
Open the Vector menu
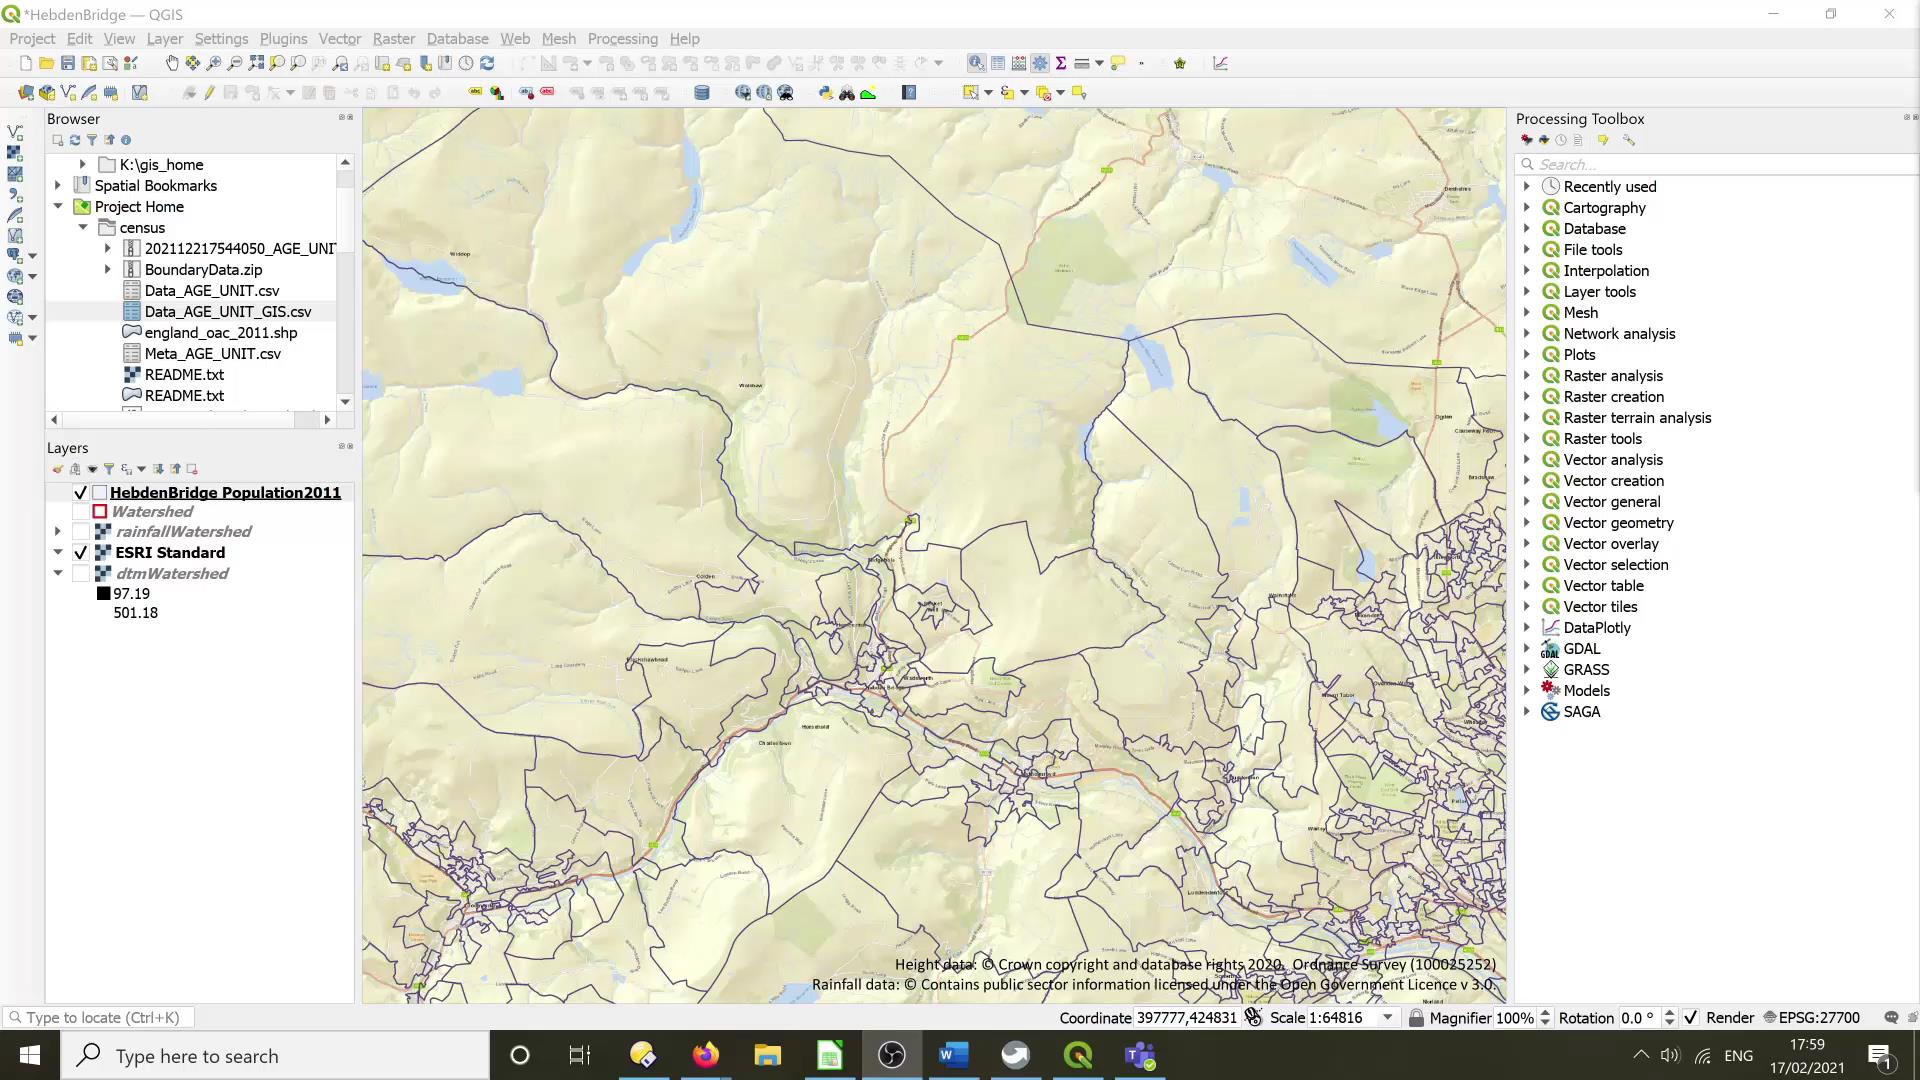pos(339,39)
